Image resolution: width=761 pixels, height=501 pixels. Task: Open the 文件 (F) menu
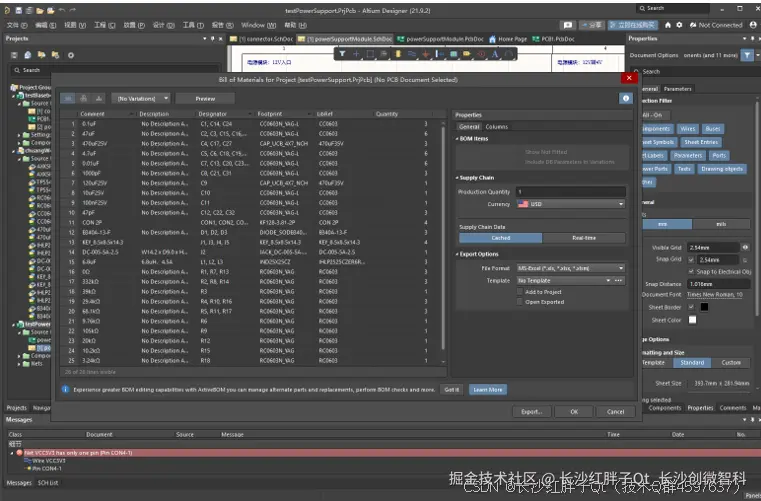[17, 25]
